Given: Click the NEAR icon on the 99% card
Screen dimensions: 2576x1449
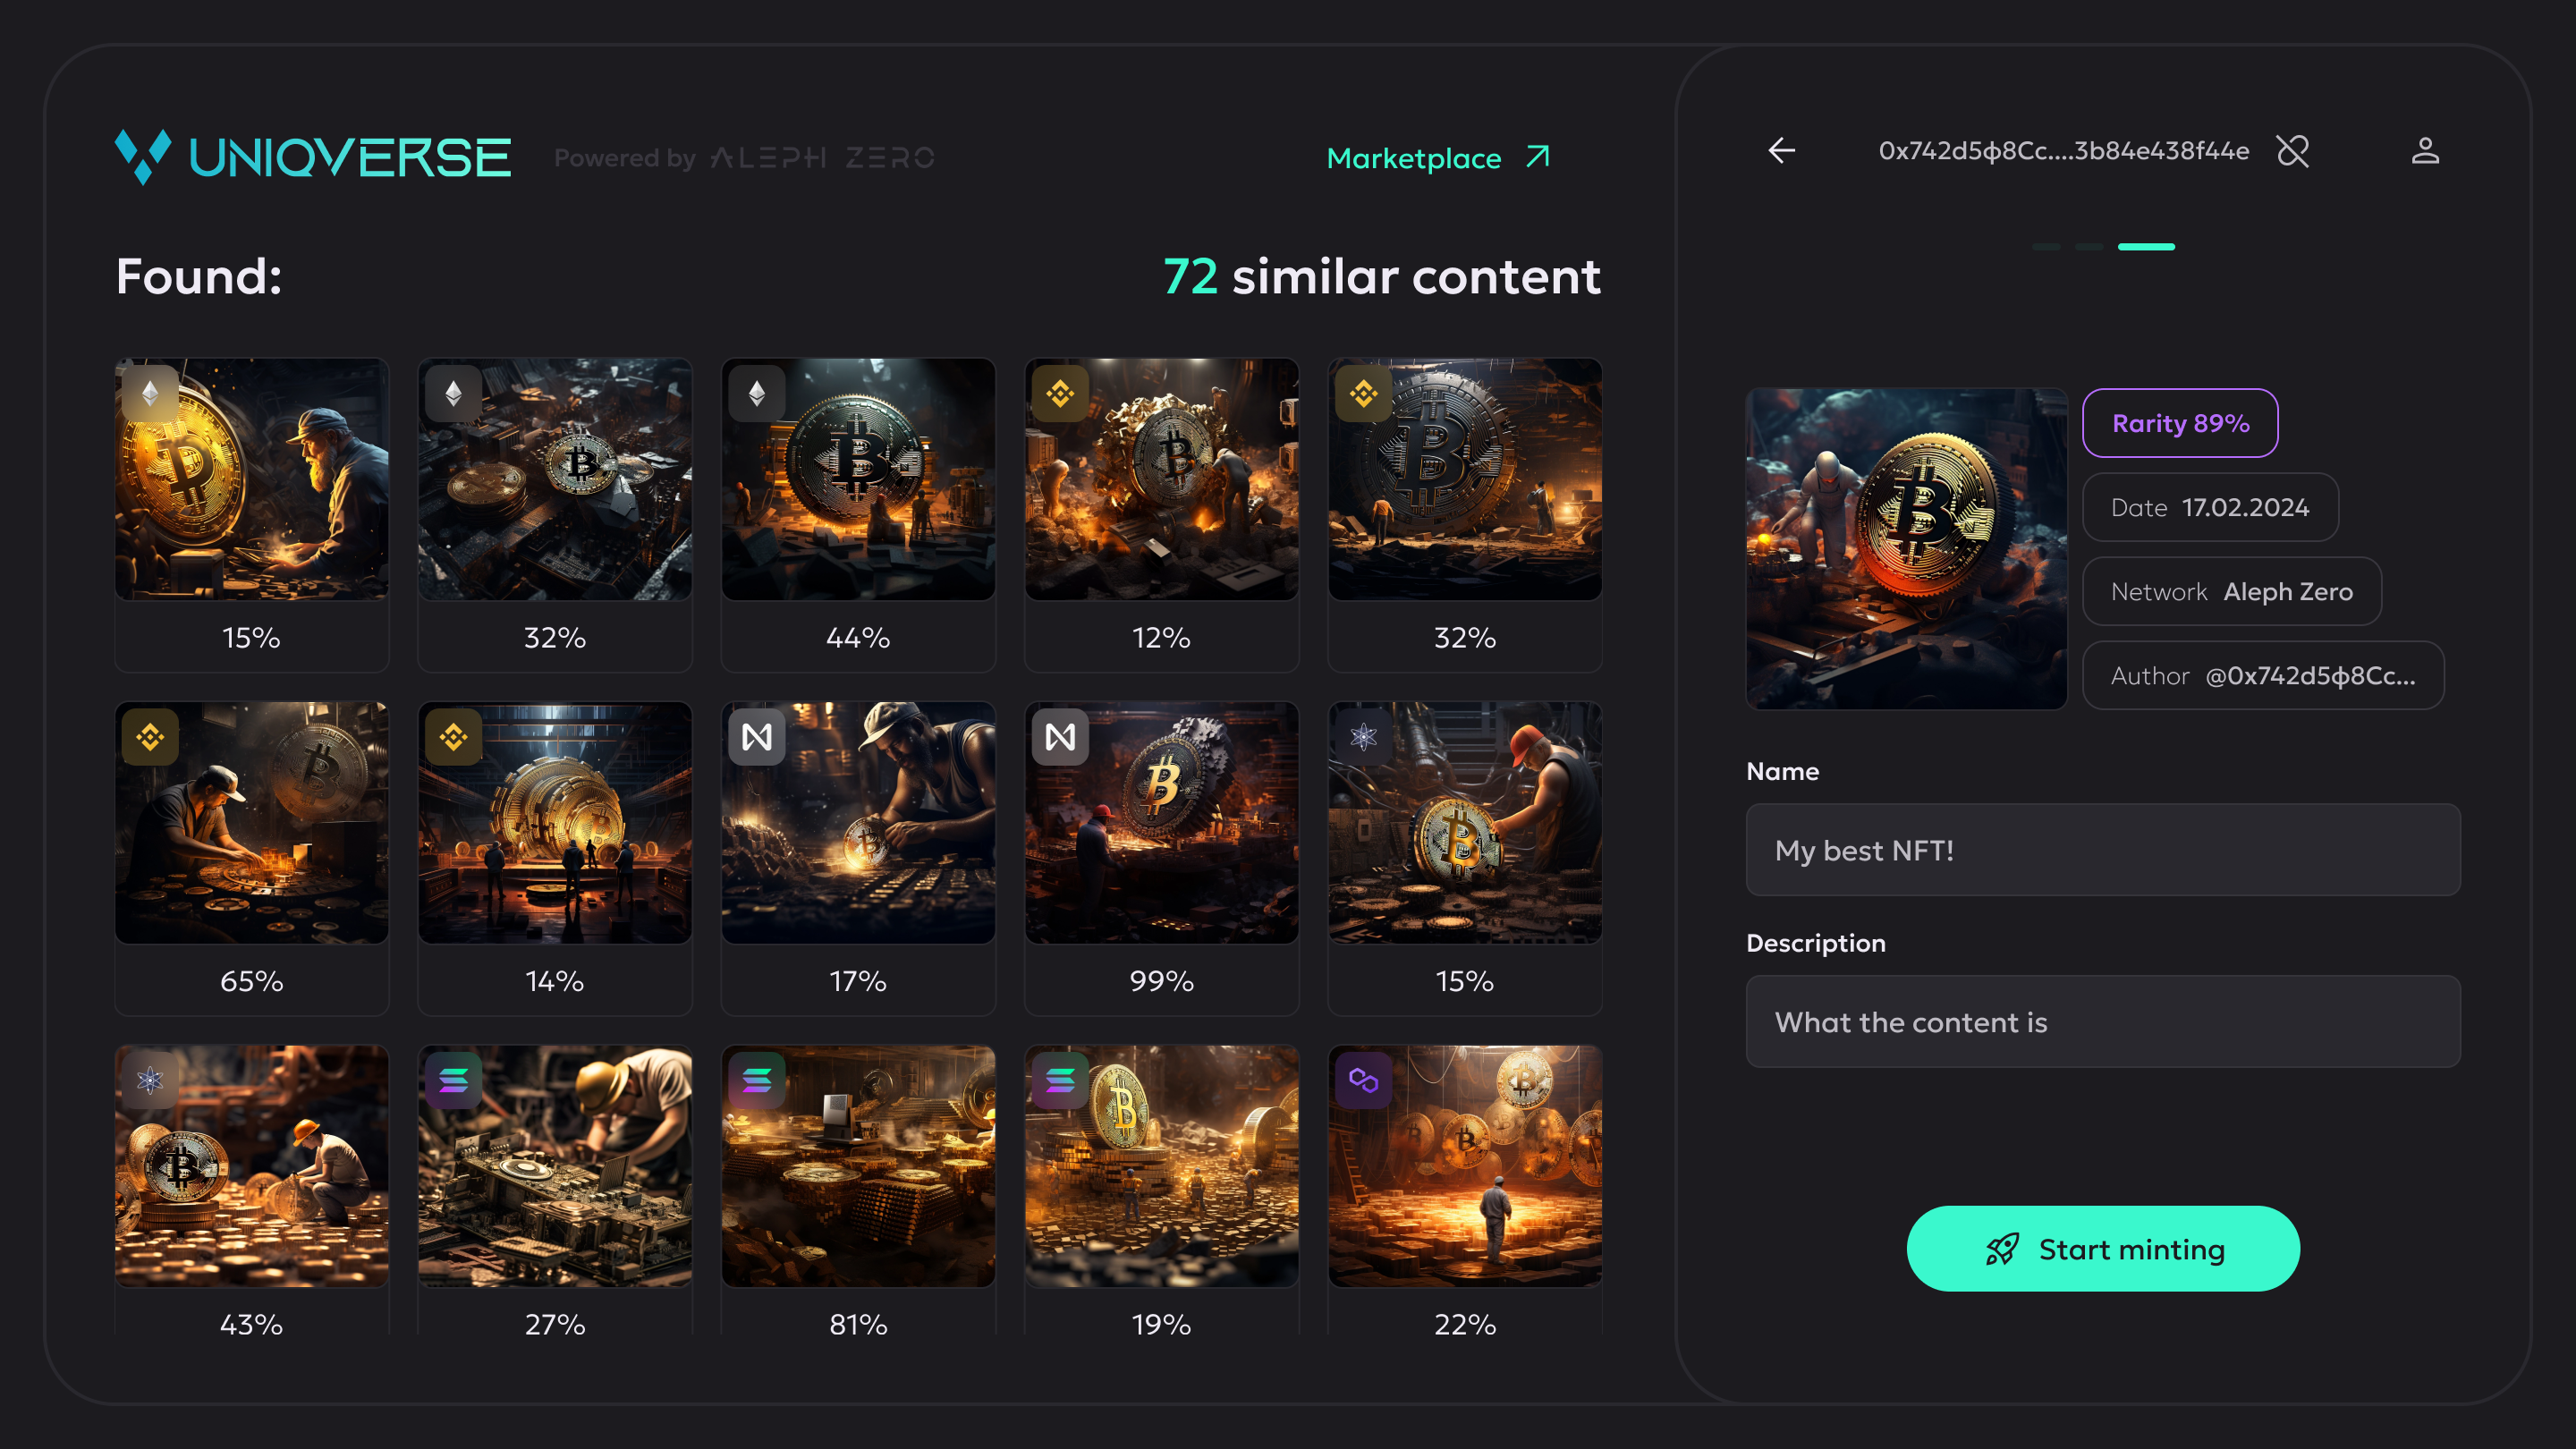Looking at the screenshot, I should (1060, 737).
